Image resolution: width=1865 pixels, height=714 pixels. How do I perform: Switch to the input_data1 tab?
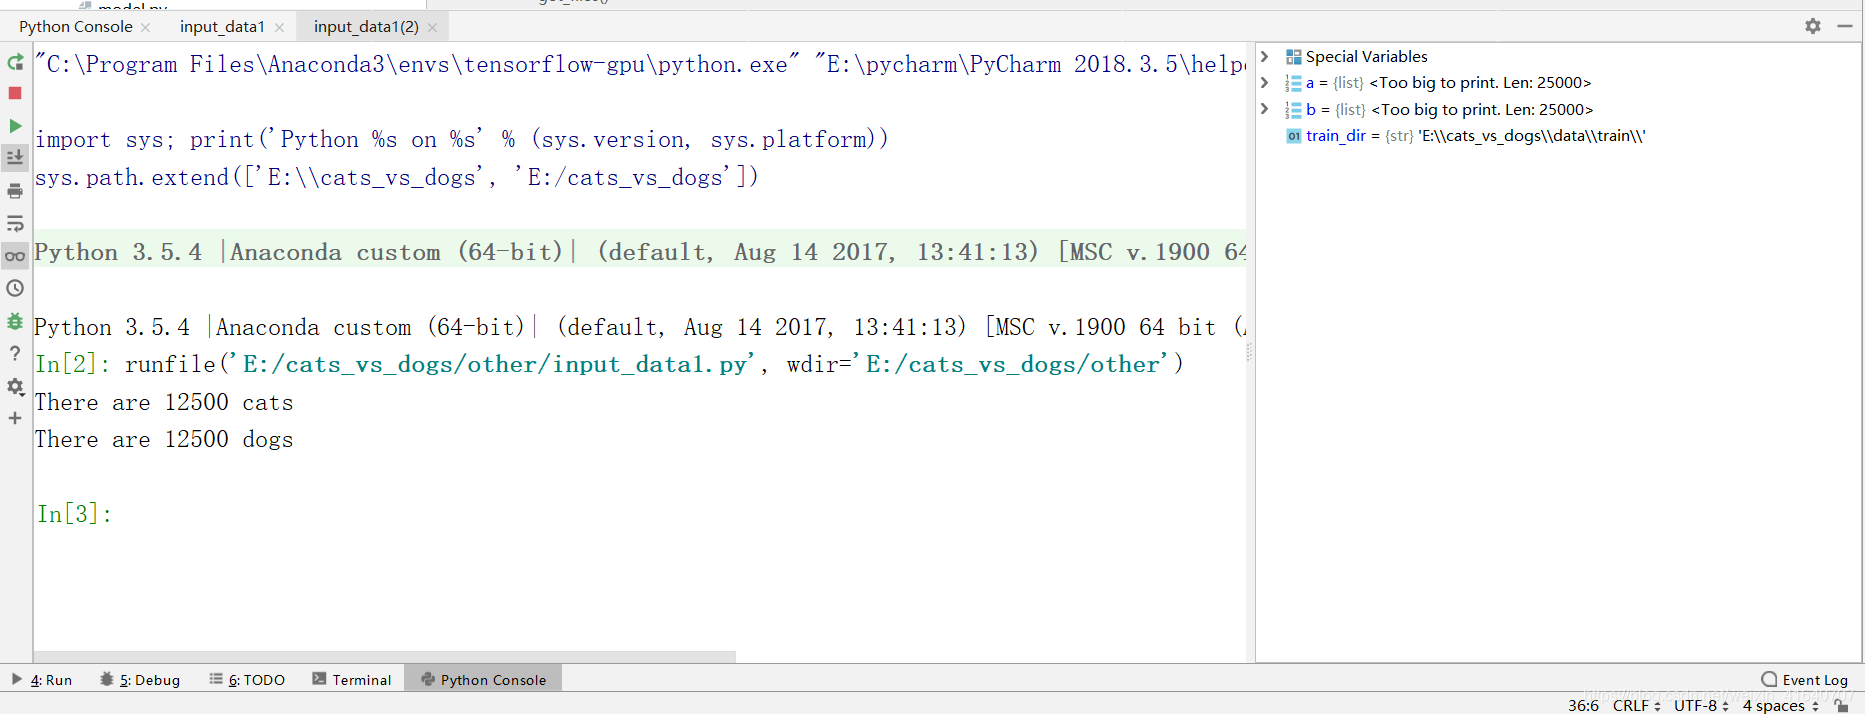coord(222,27)
